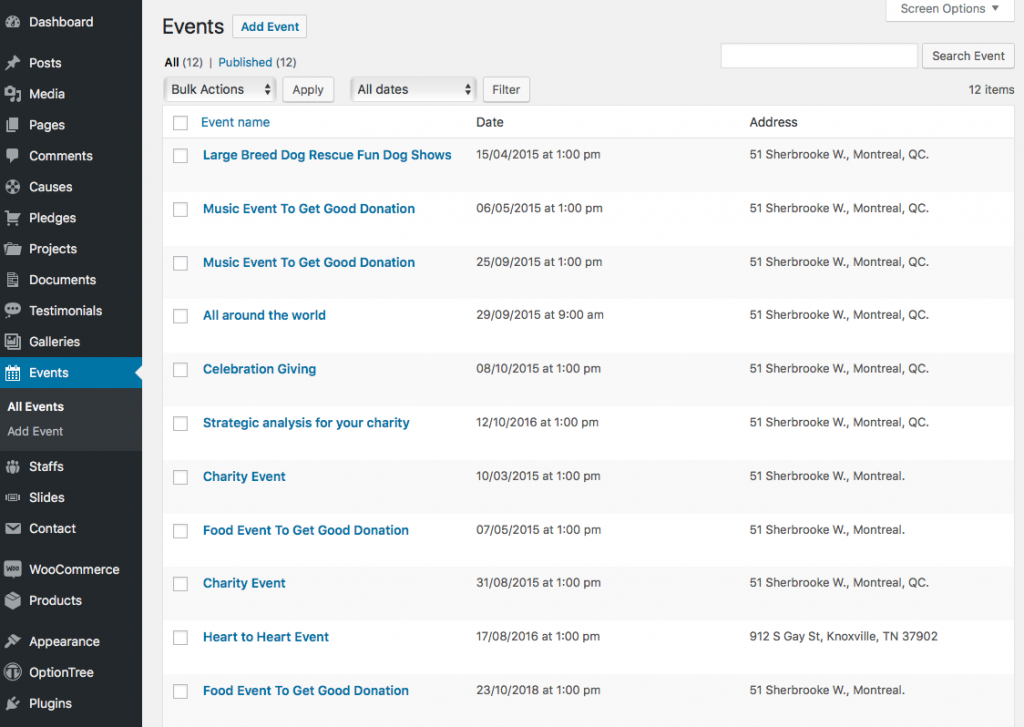Open the Strategic analysis for your charity event

pyautogui.click(x=306, y=422)
